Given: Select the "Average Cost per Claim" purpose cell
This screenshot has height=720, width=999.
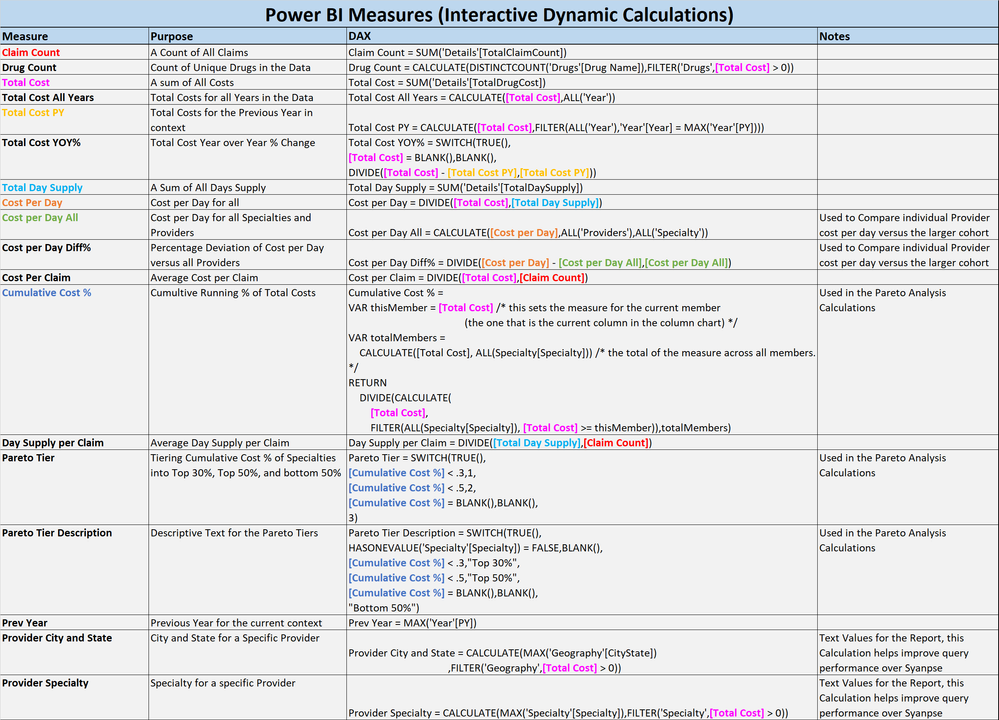Looking at the screenshot, I should pos(248,277).
